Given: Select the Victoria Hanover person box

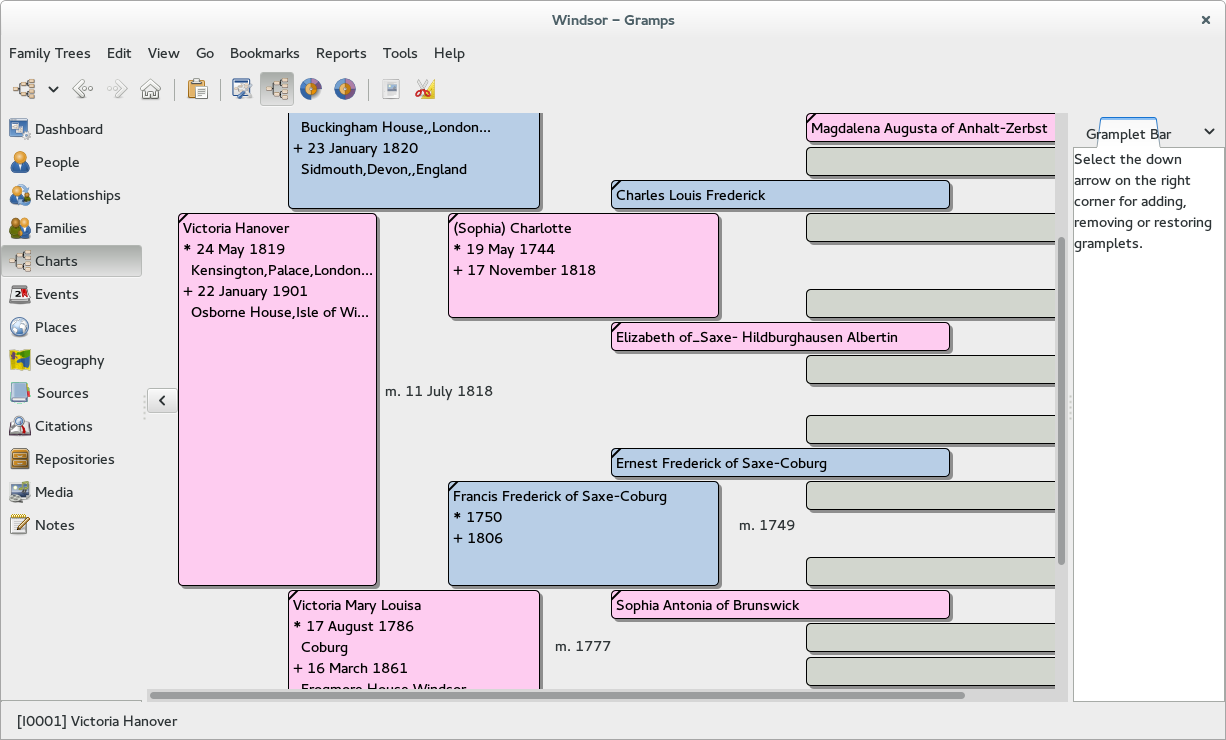Looking at the screenshot, I should 277,400.
